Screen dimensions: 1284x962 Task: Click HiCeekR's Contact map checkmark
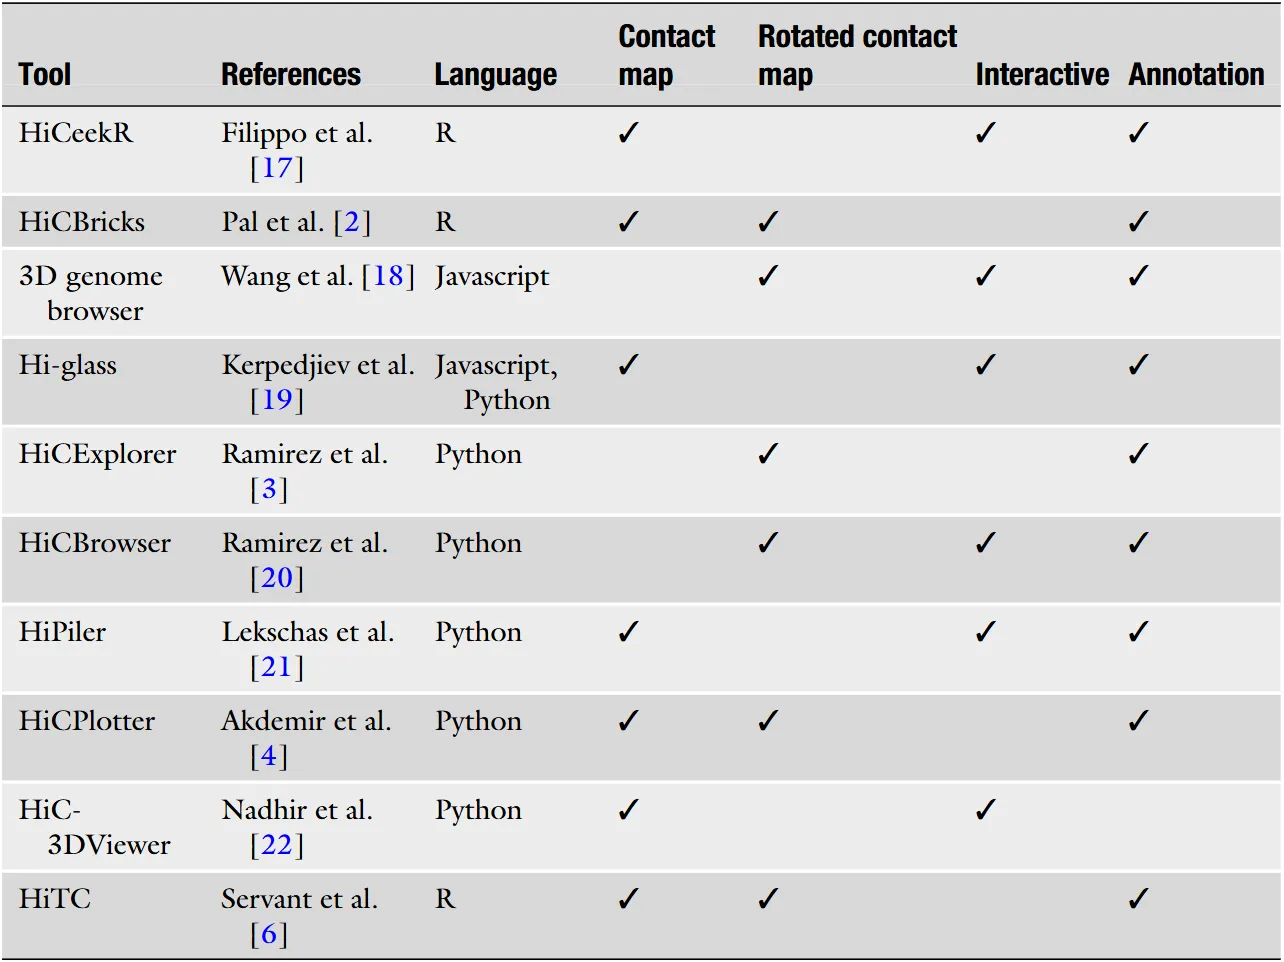[628, 133]
